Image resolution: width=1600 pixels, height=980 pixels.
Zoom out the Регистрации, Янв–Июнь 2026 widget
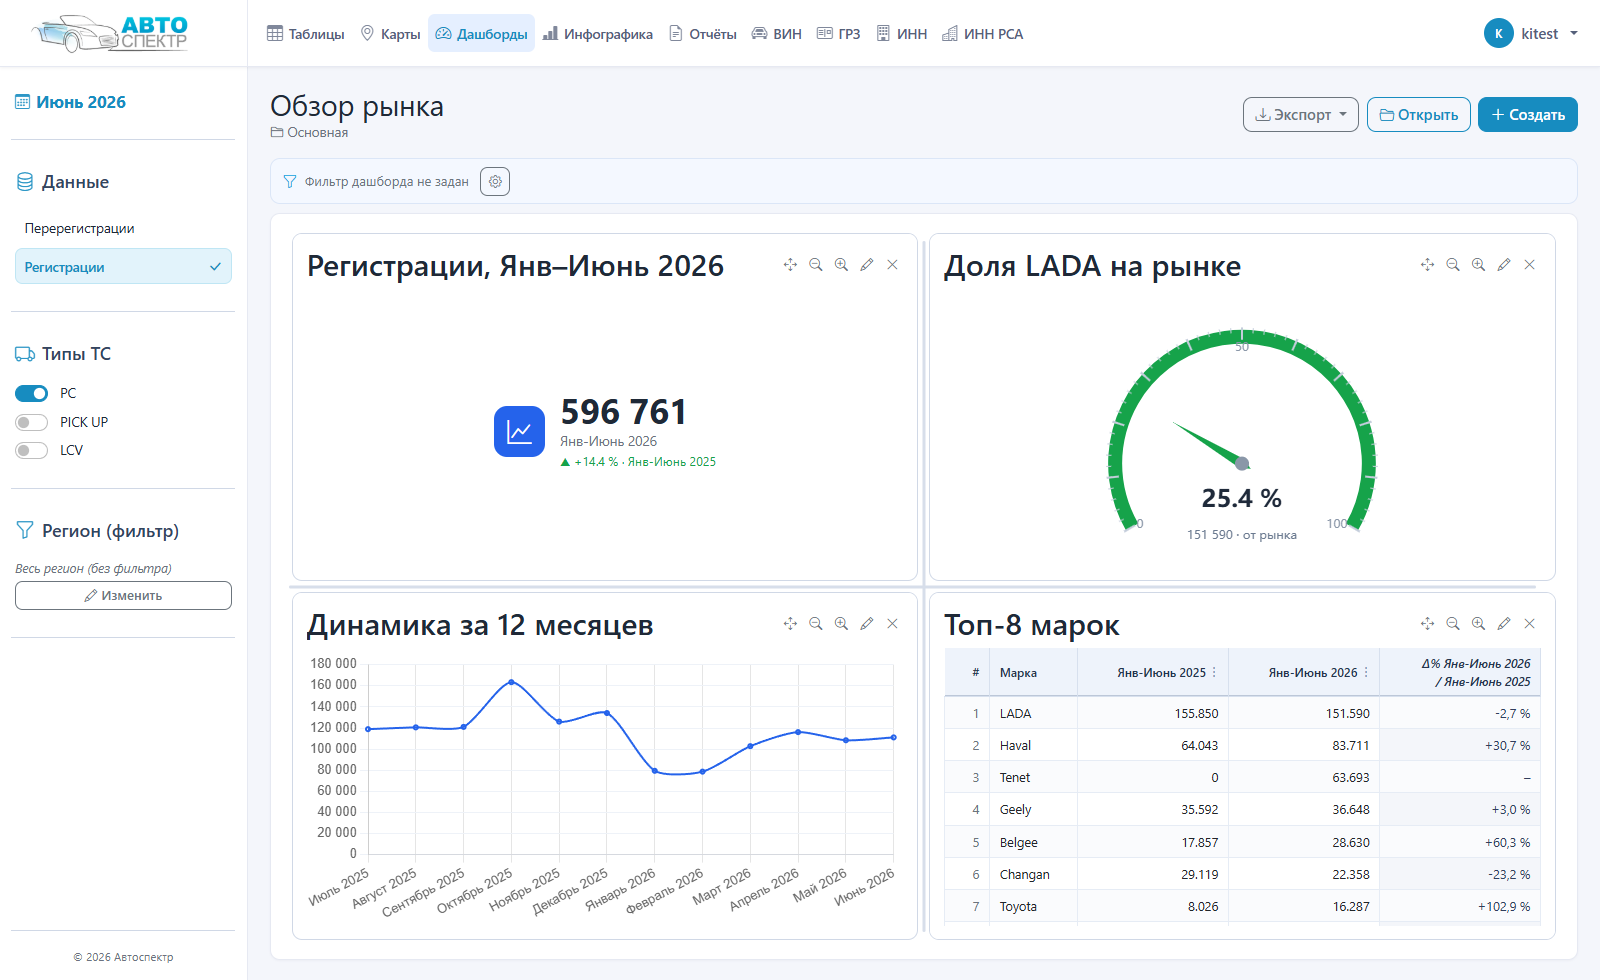[816, 265]
